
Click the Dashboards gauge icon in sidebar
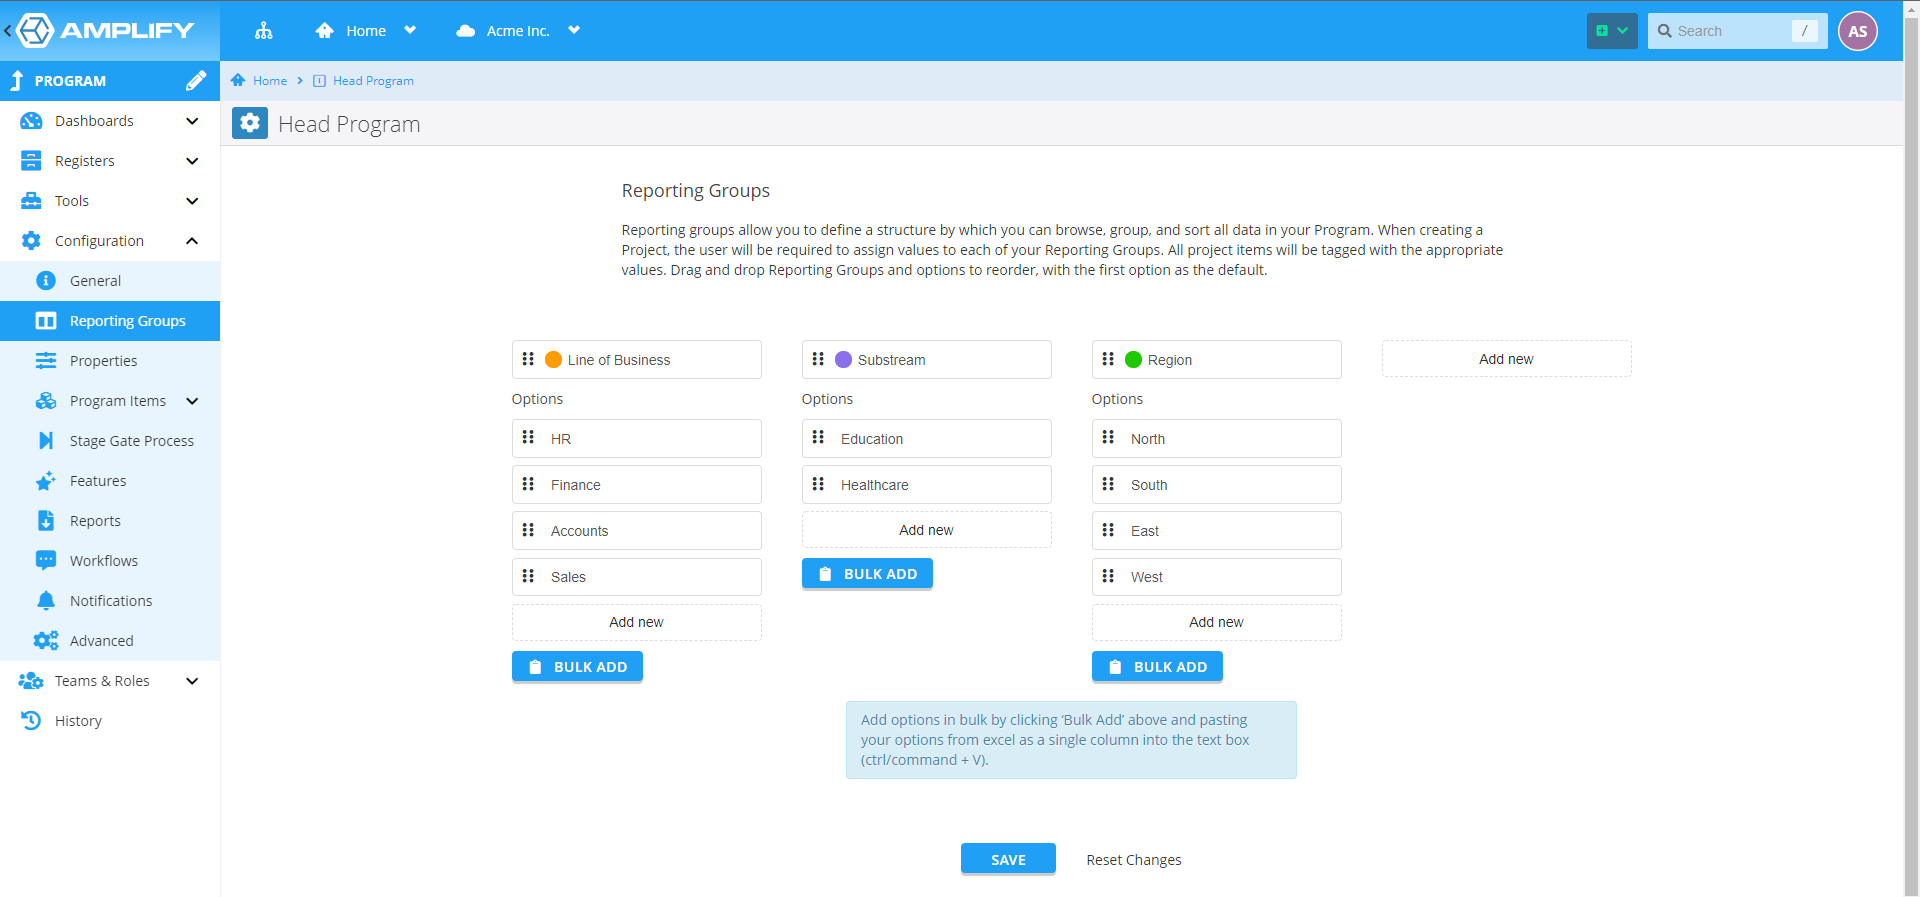[31, 121]
